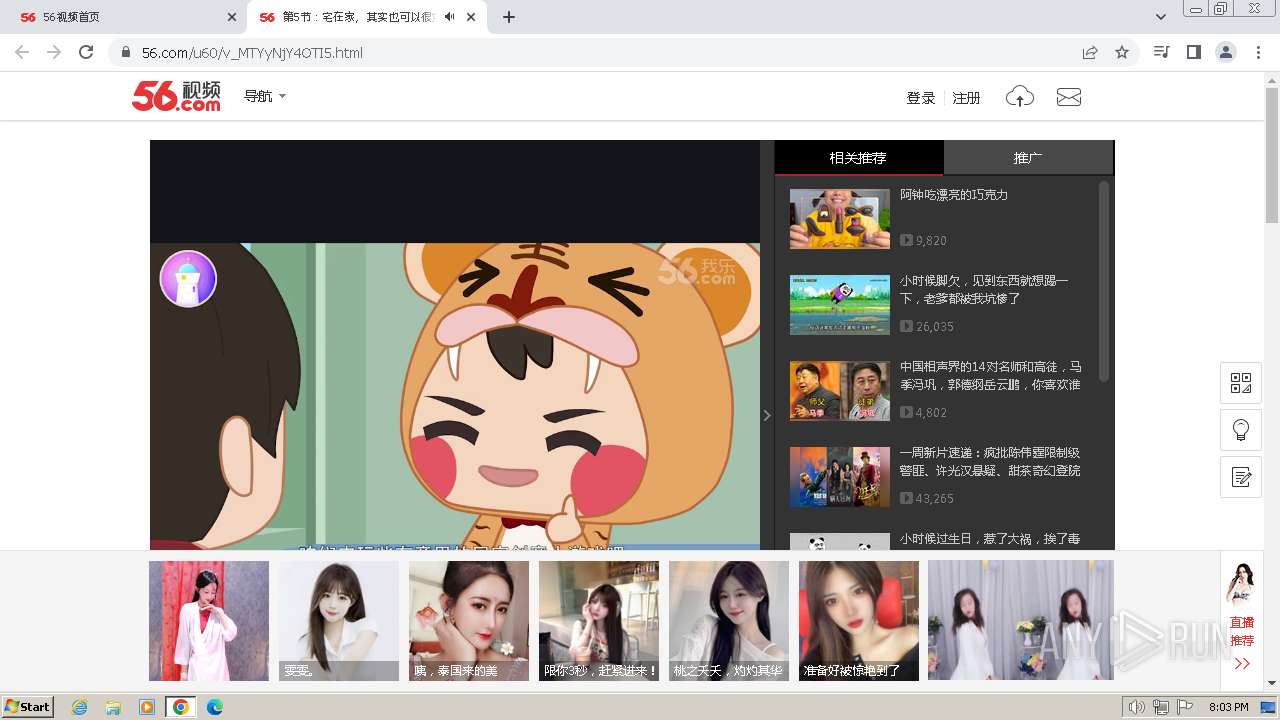Open the 咦，泰国来的美 live thumbnail

[469, 621]
